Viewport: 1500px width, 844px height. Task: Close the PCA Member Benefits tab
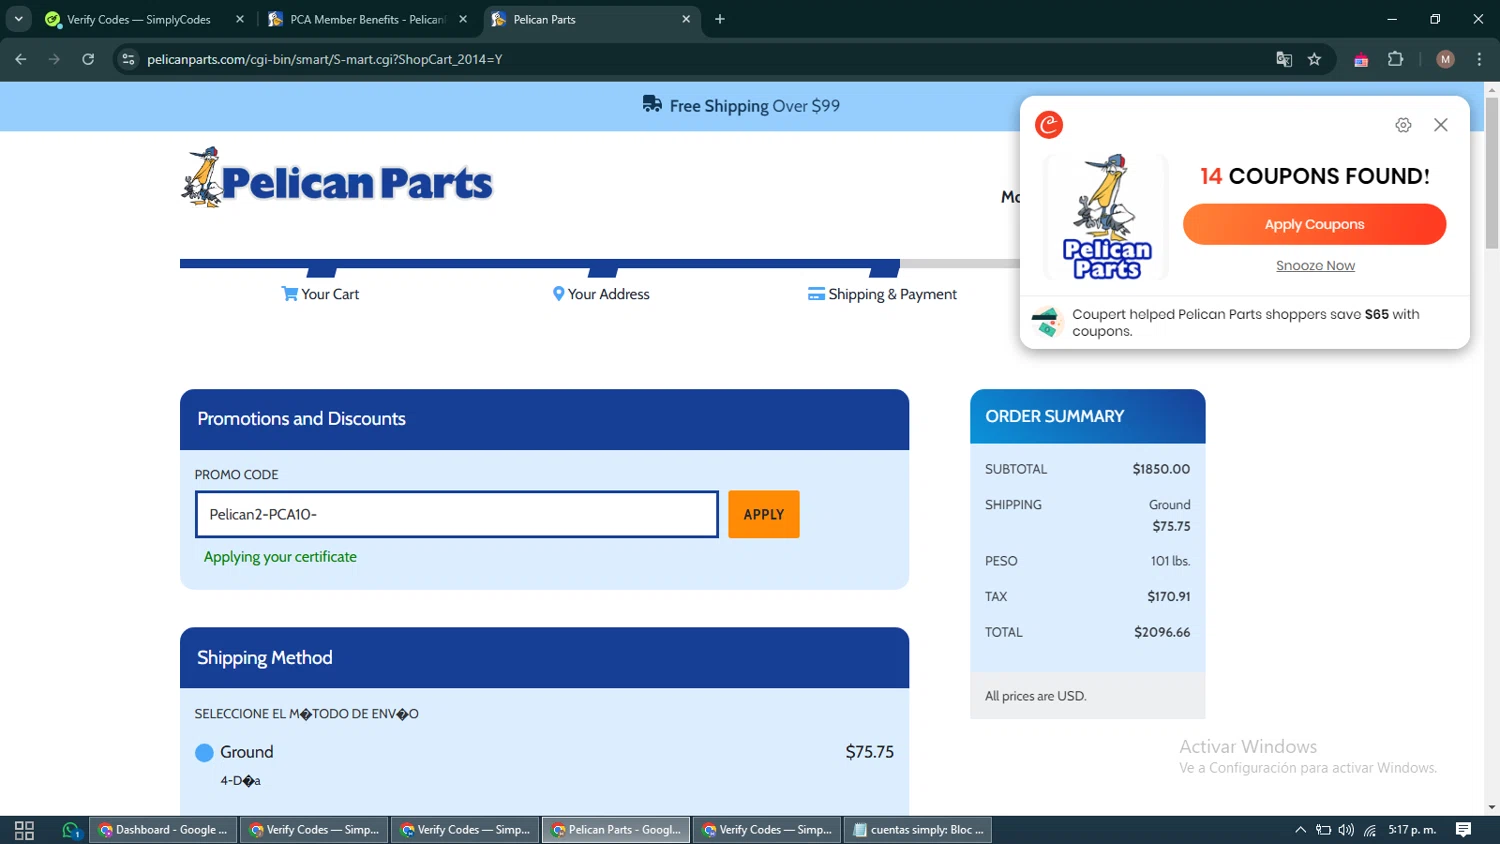pyautogui.click(x=463, y=19)
